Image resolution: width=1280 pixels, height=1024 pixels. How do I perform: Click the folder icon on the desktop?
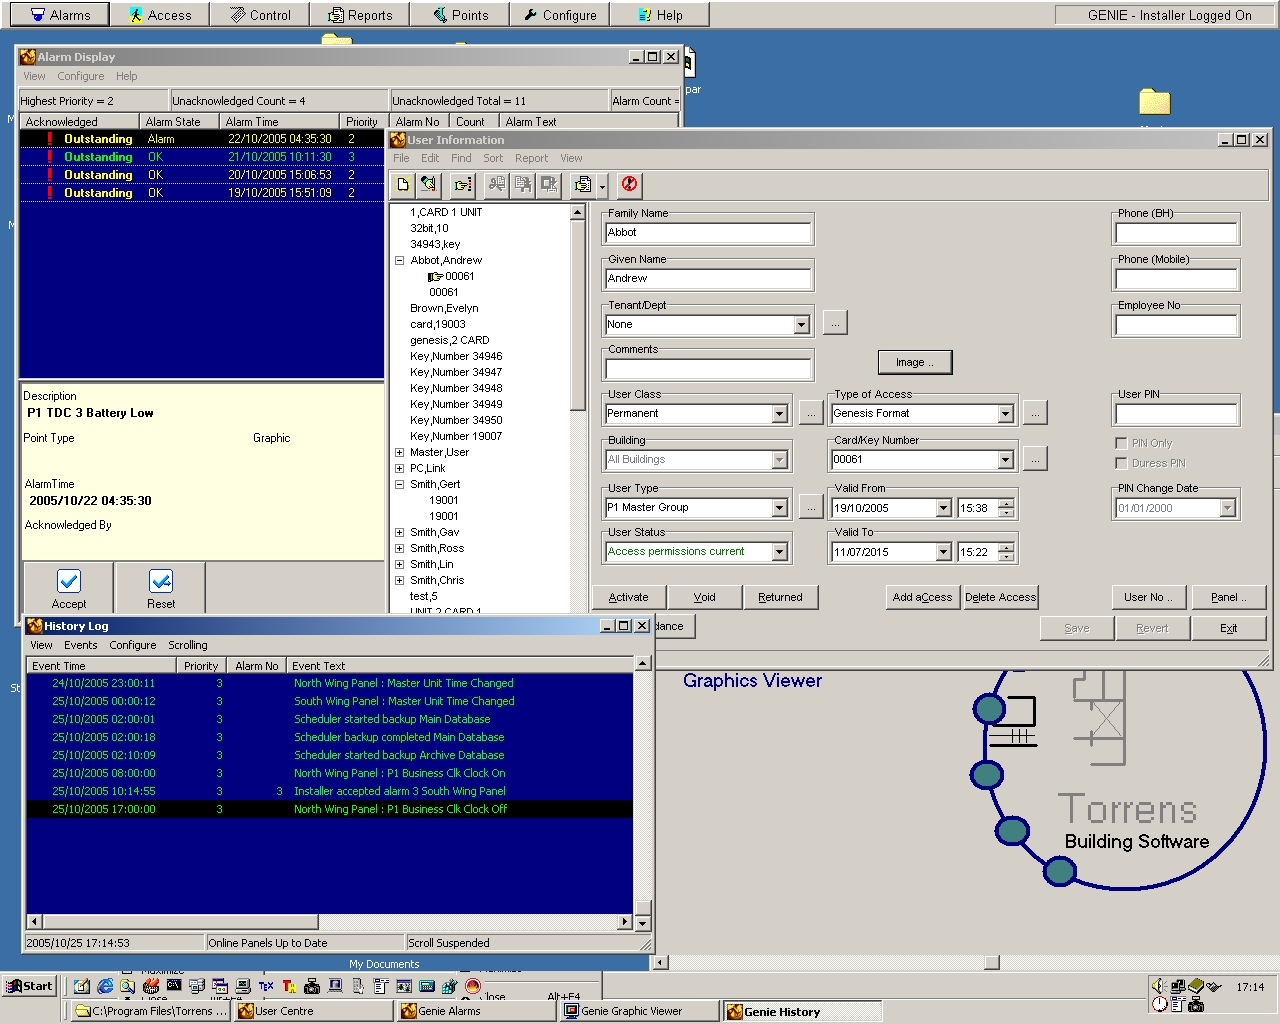coord(1154,102)
